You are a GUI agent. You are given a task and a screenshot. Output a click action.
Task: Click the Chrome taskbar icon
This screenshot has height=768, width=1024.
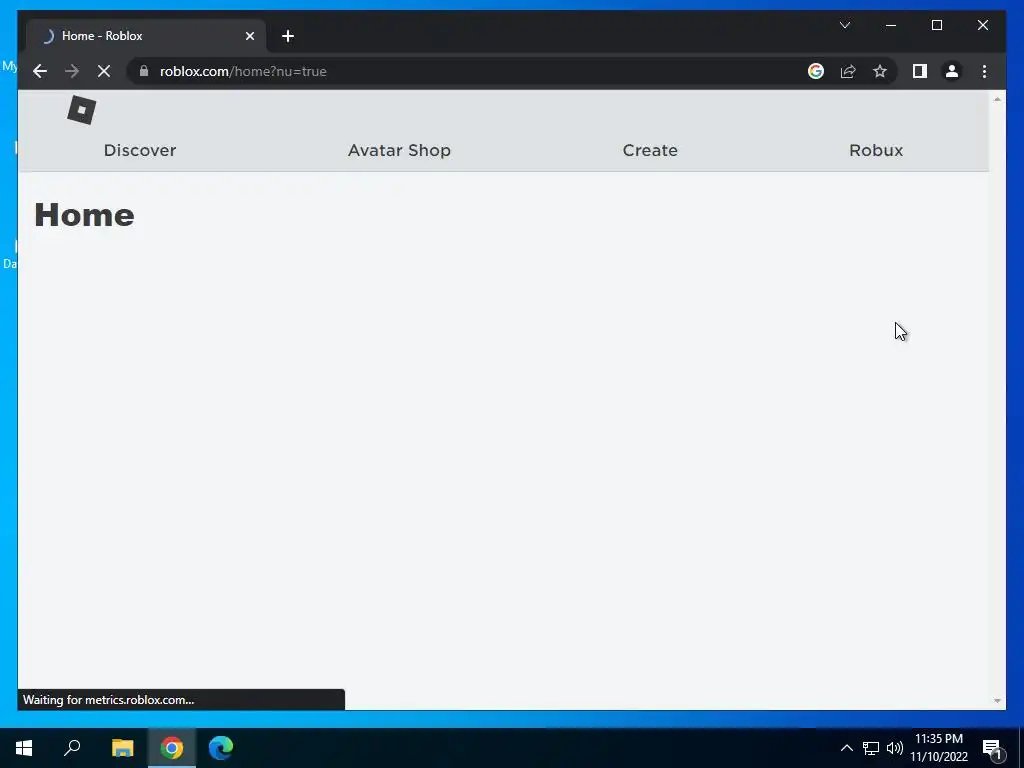click(172, 748)
